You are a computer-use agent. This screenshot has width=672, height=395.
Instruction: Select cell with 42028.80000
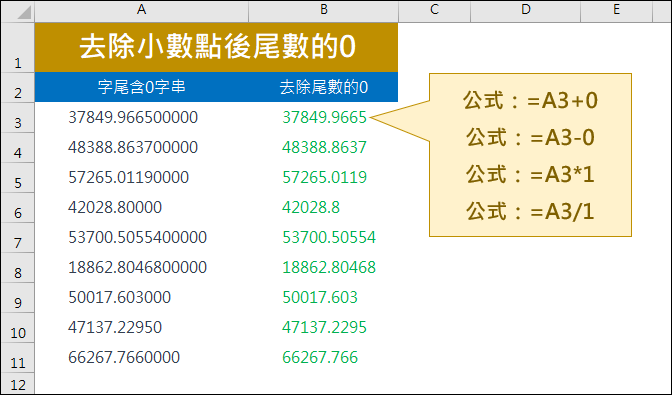coord(141,207)
